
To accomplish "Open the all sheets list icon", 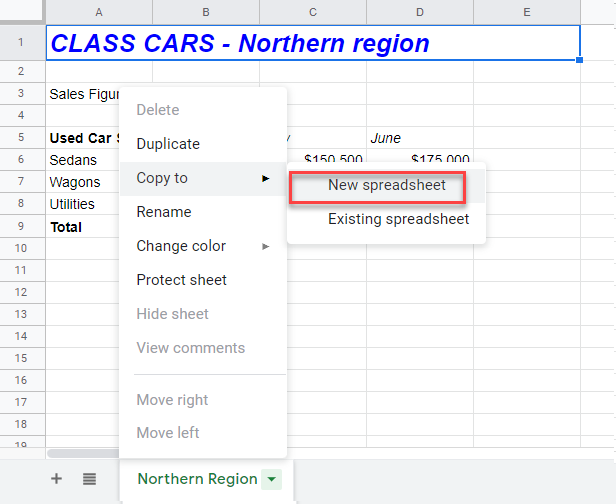I will click(89, 479).
